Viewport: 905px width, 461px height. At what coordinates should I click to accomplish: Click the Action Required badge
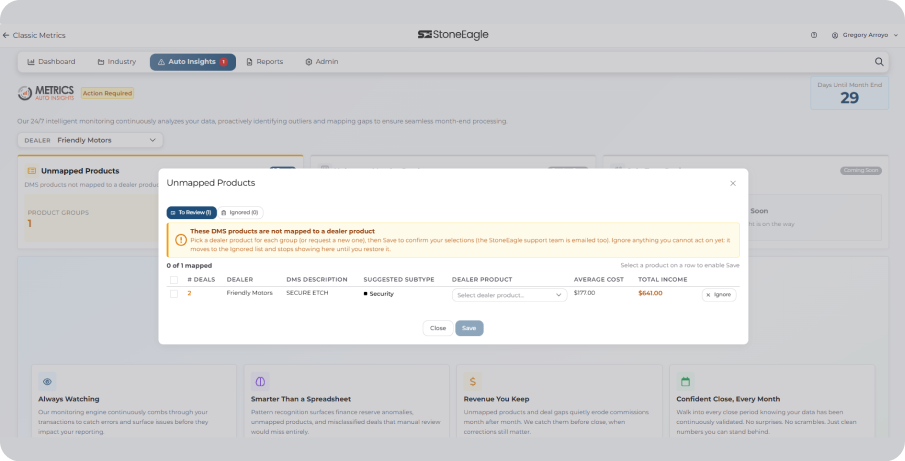[107, 93]
